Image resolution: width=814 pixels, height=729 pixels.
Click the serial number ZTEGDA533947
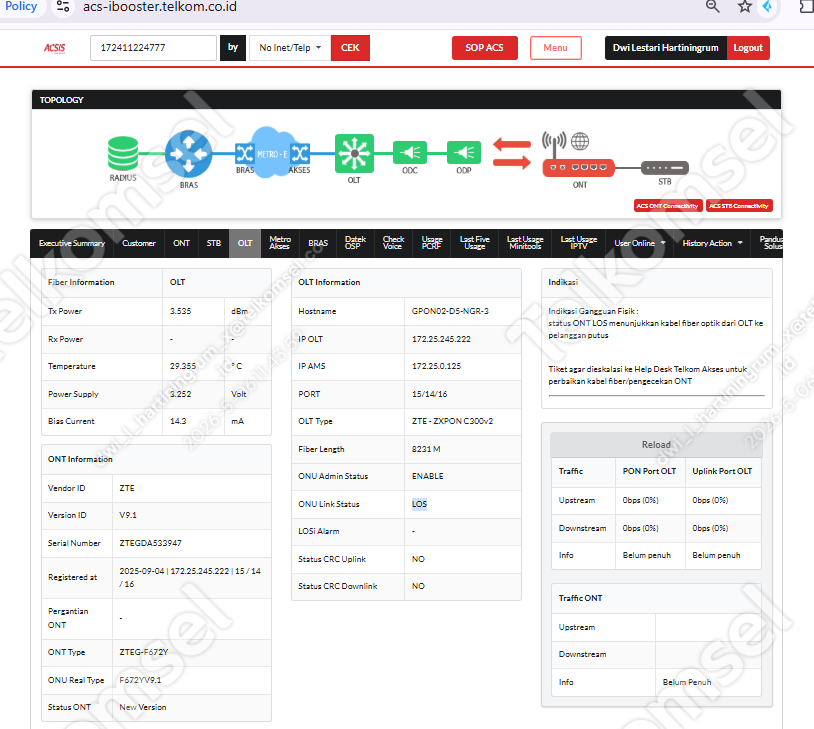151,543
